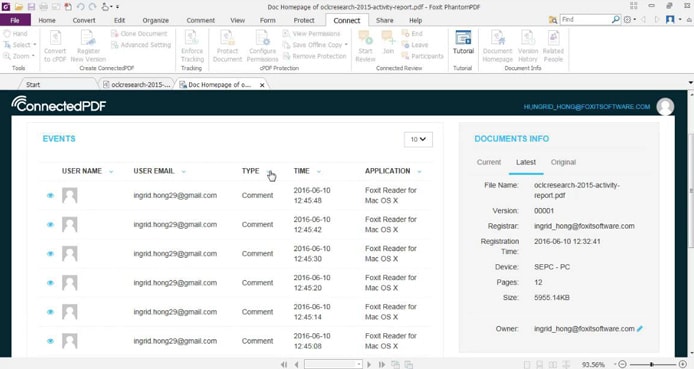Toggle eye icon for 12:45:08 event
Image resolution: width=694 pixels, height=369 pixels.
[50, 341]
